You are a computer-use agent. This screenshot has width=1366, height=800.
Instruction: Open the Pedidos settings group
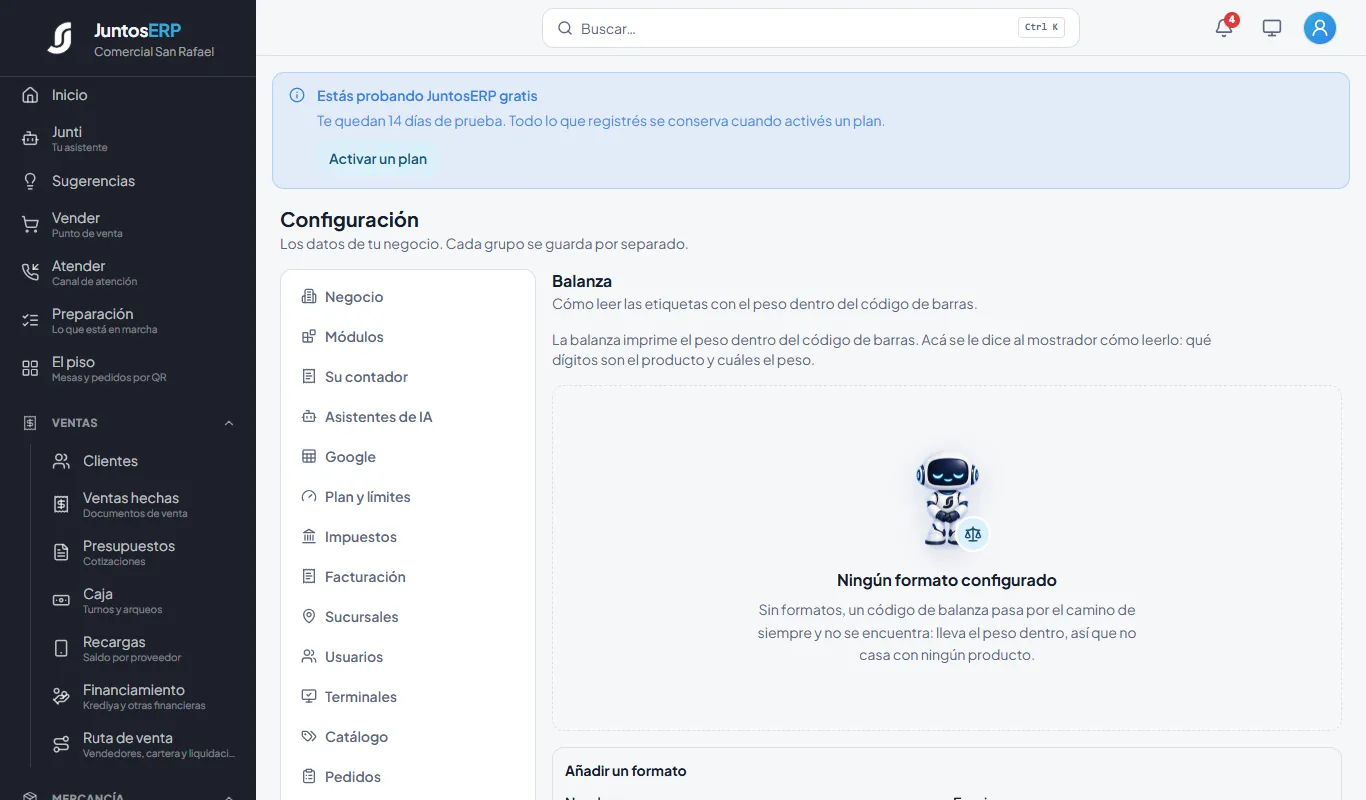click(408, 777)
